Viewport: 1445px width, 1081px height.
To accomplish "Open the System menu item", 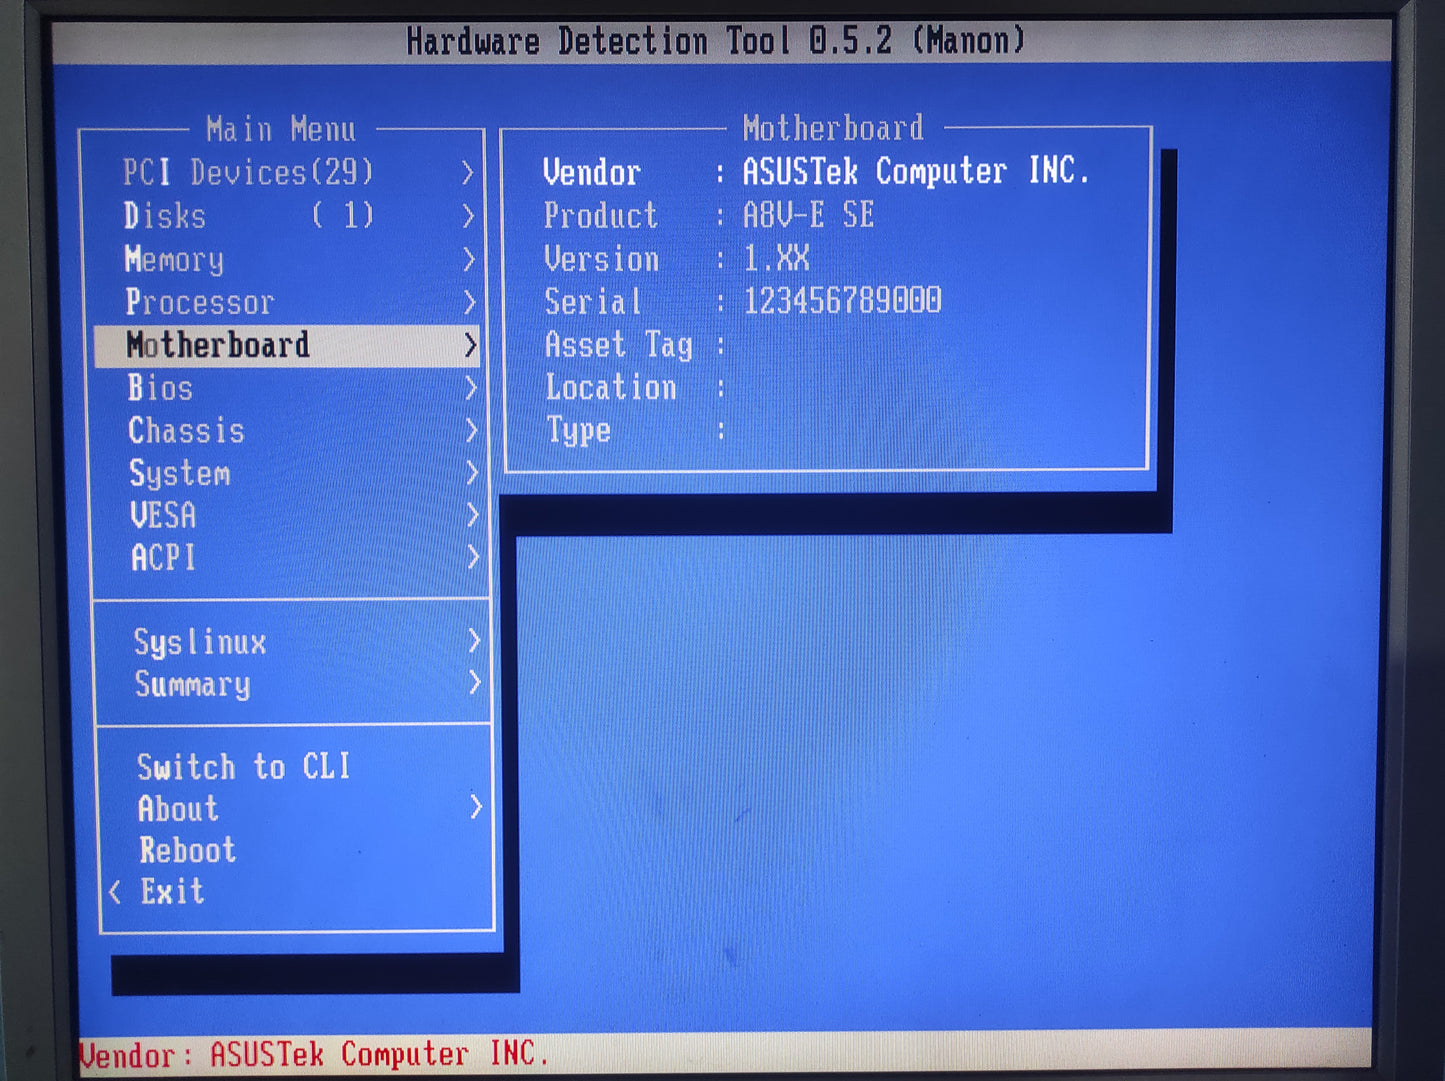I will coord(180,473).
